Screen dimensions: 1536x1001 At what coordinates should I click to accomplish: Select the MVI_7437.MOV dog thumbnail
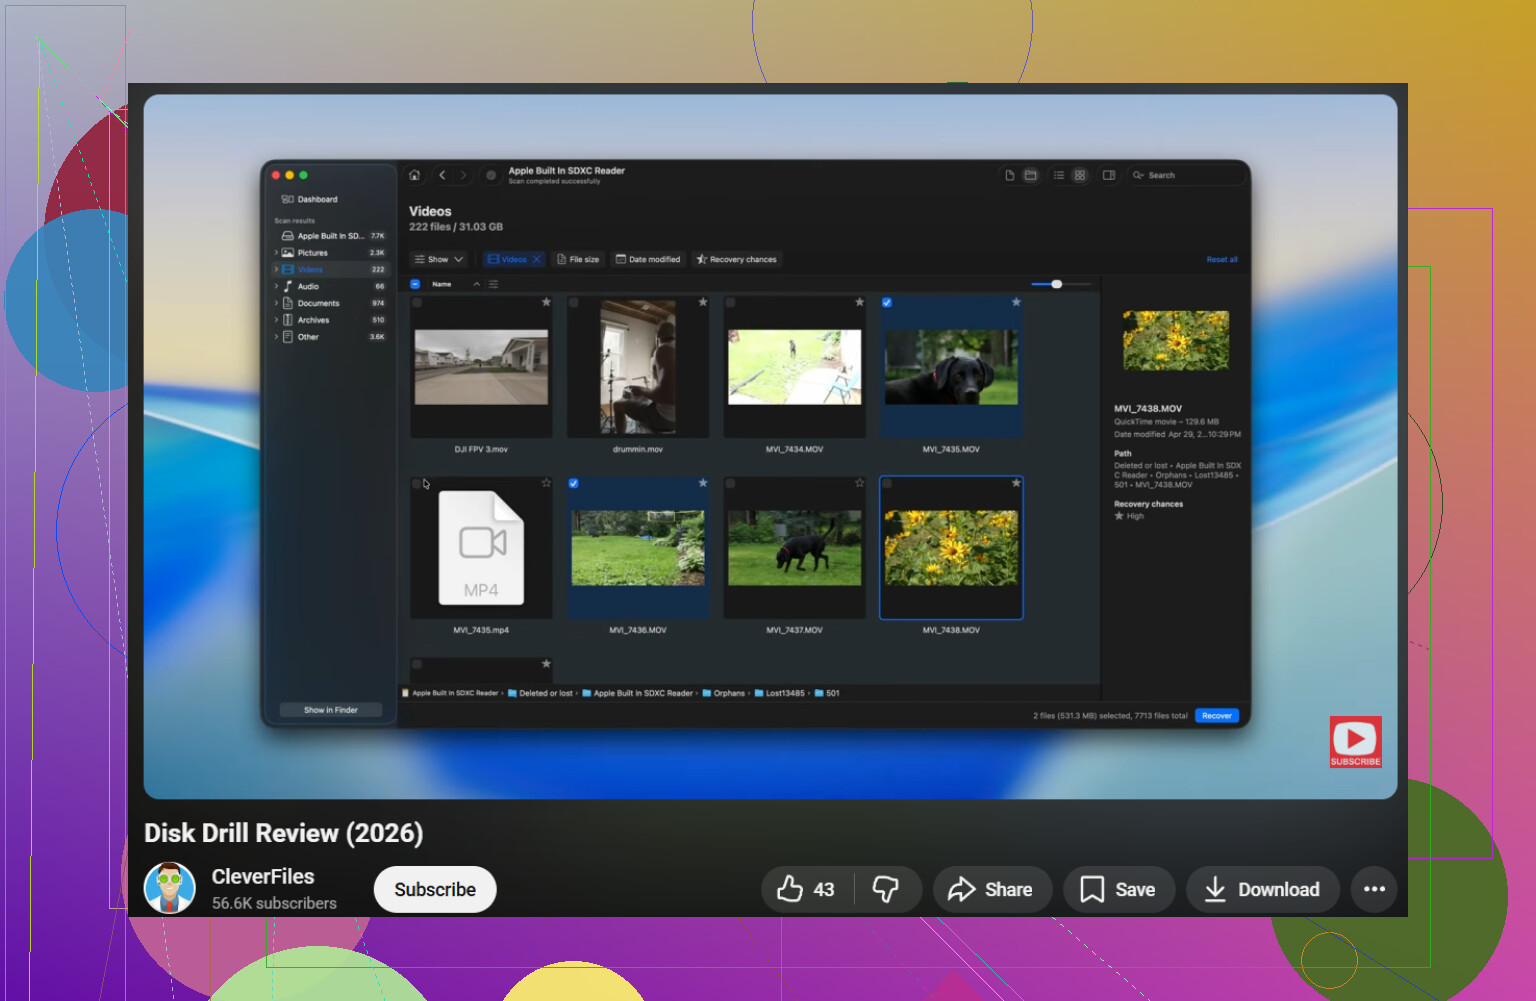coord(795,548)
